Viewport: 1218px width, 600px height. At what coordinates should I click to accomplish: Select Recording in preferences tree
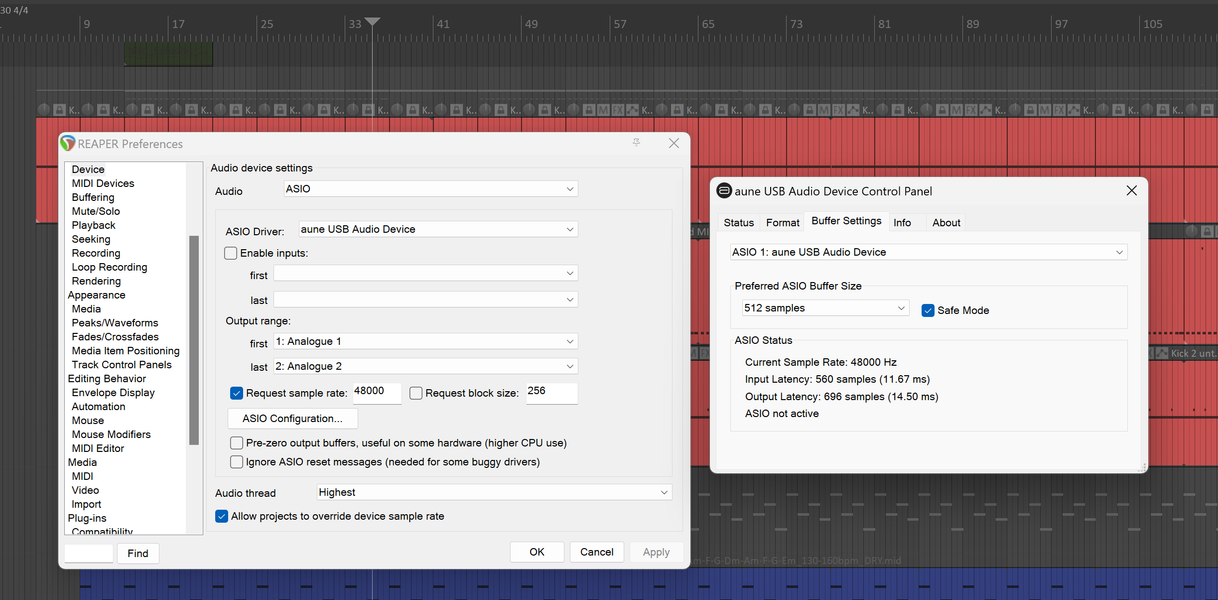click(96, 254)
